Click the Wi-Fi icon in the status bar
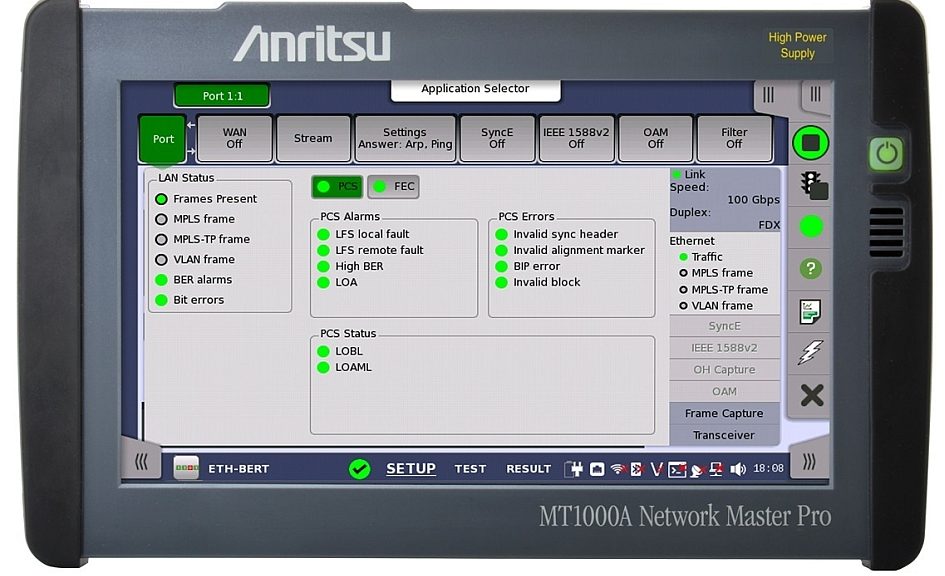 click(616, 468)
